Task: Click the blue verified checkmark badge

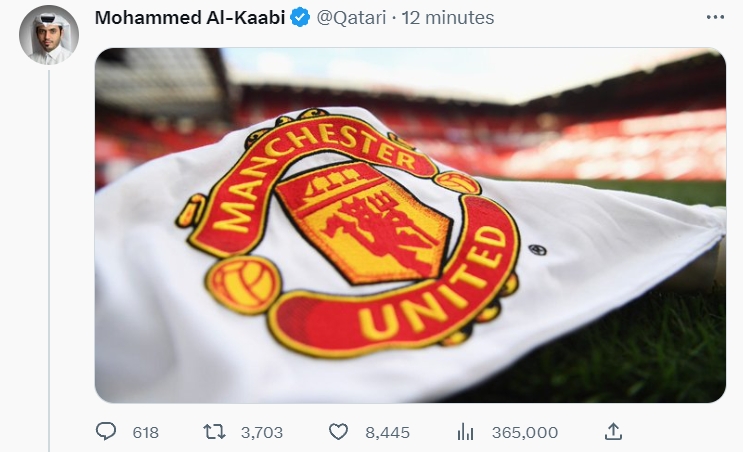Action: coord(300,18)
